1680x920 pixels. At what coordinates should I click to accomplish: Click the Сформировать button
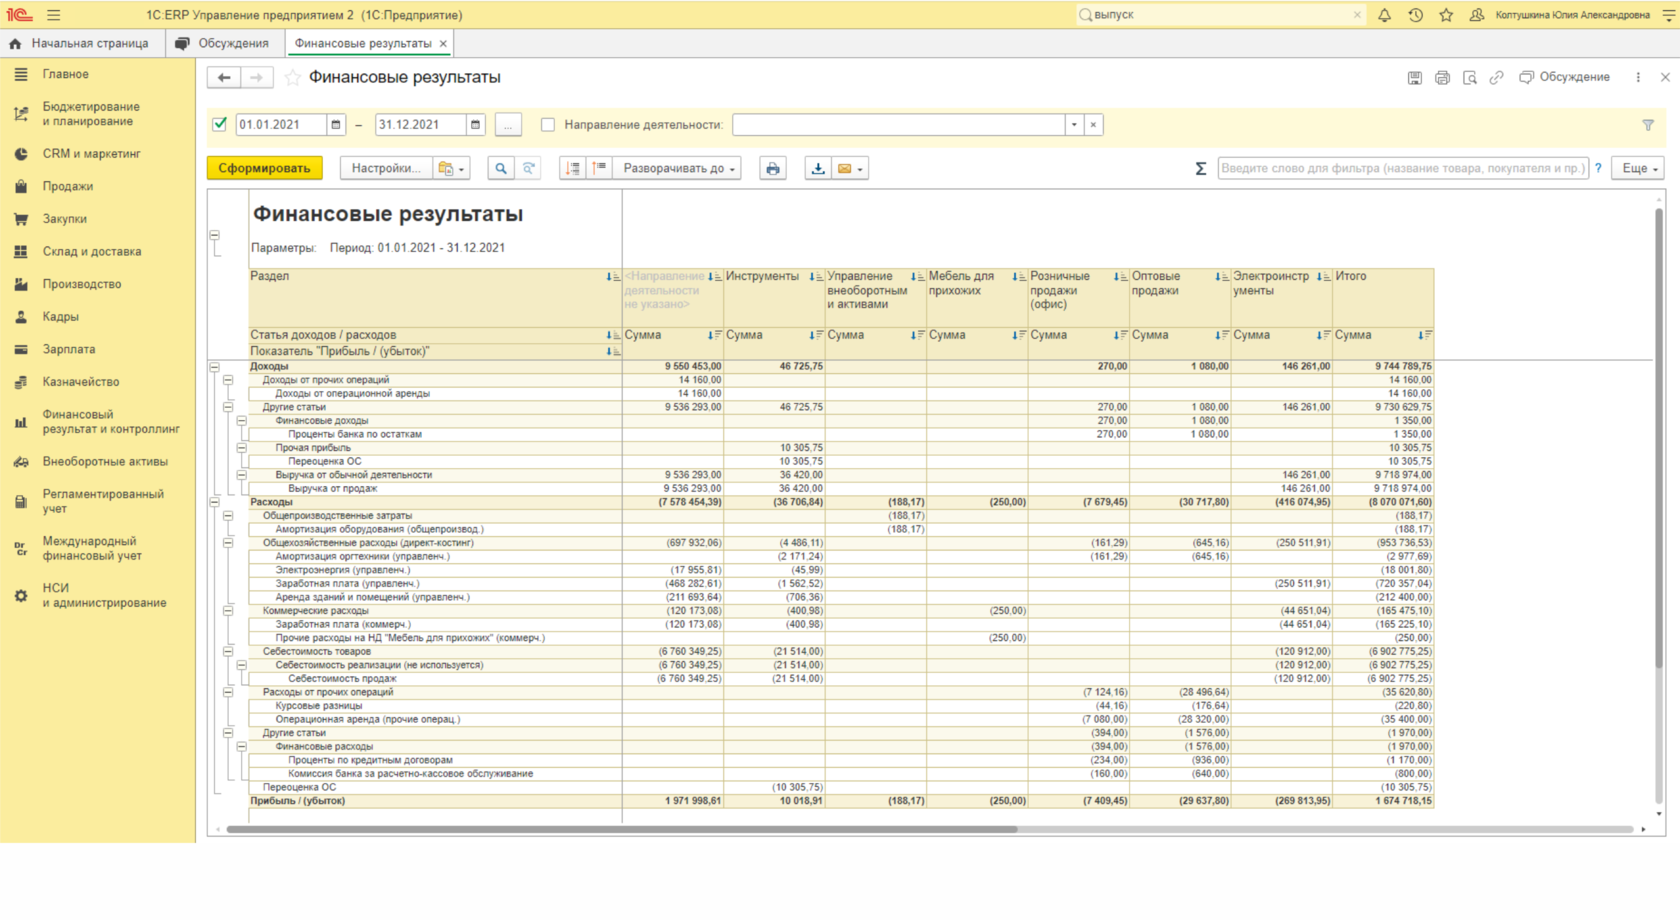[264, 169]
